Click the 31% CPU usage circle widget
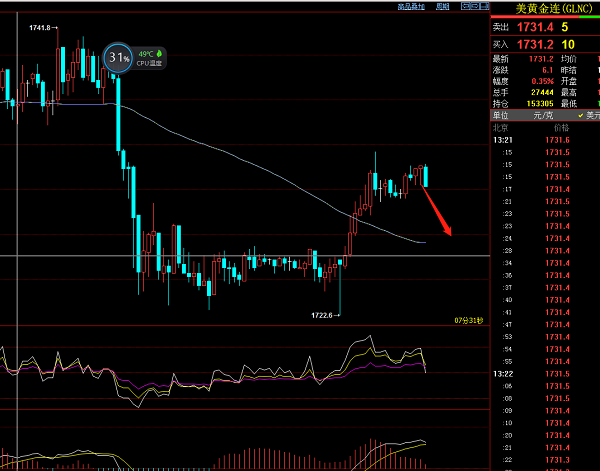The width and height of the screenshot is (600, 471). (119, 58)
